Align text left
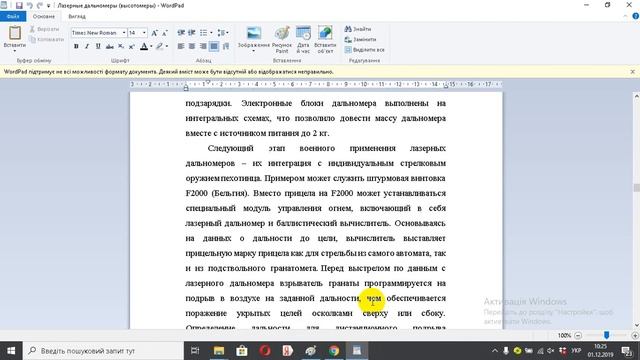Viewport: 640px width, 360px height. click(181, 47)
